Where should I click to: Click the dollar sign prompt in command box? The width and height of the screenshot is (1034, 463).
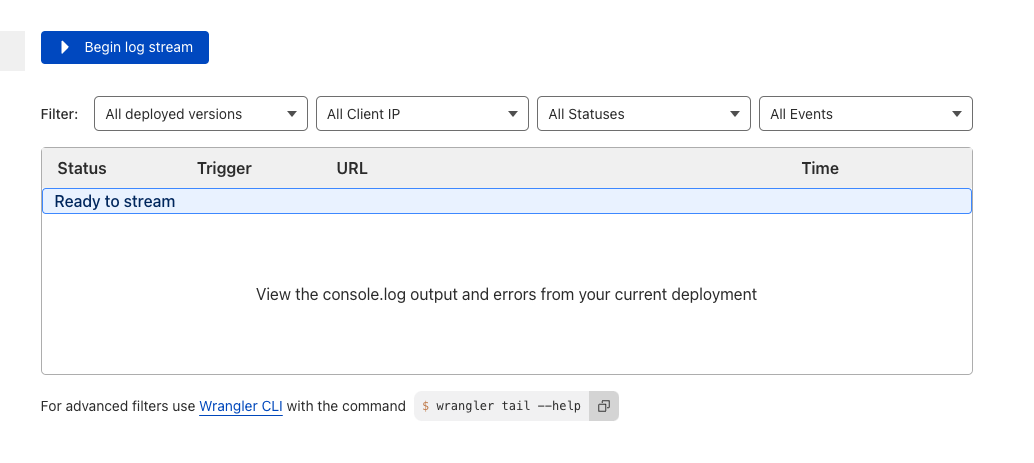[x=425, y=406]
